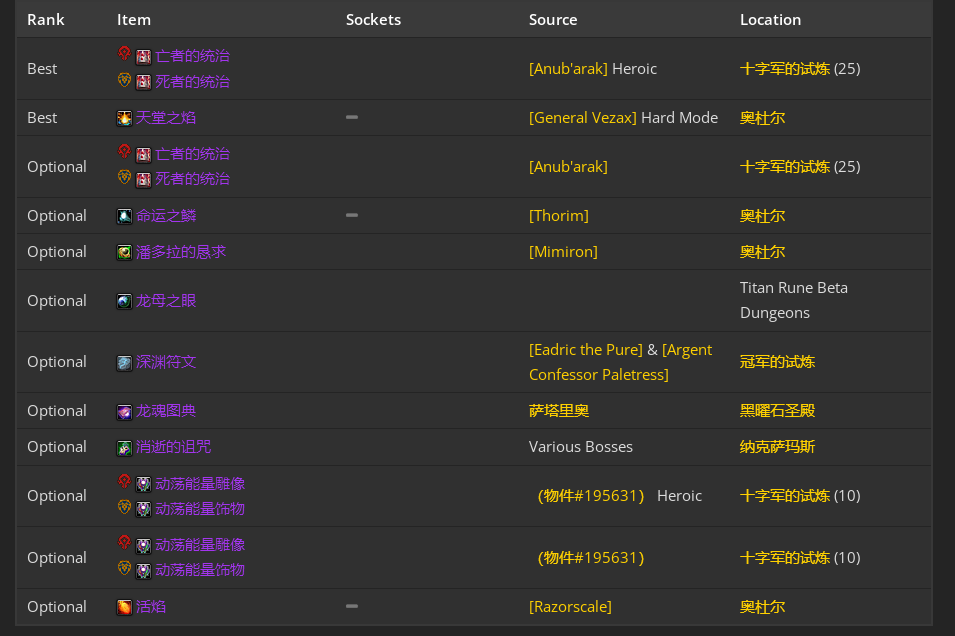Open the 活焰 item link
955x636 pixels.
coord(150,607)
